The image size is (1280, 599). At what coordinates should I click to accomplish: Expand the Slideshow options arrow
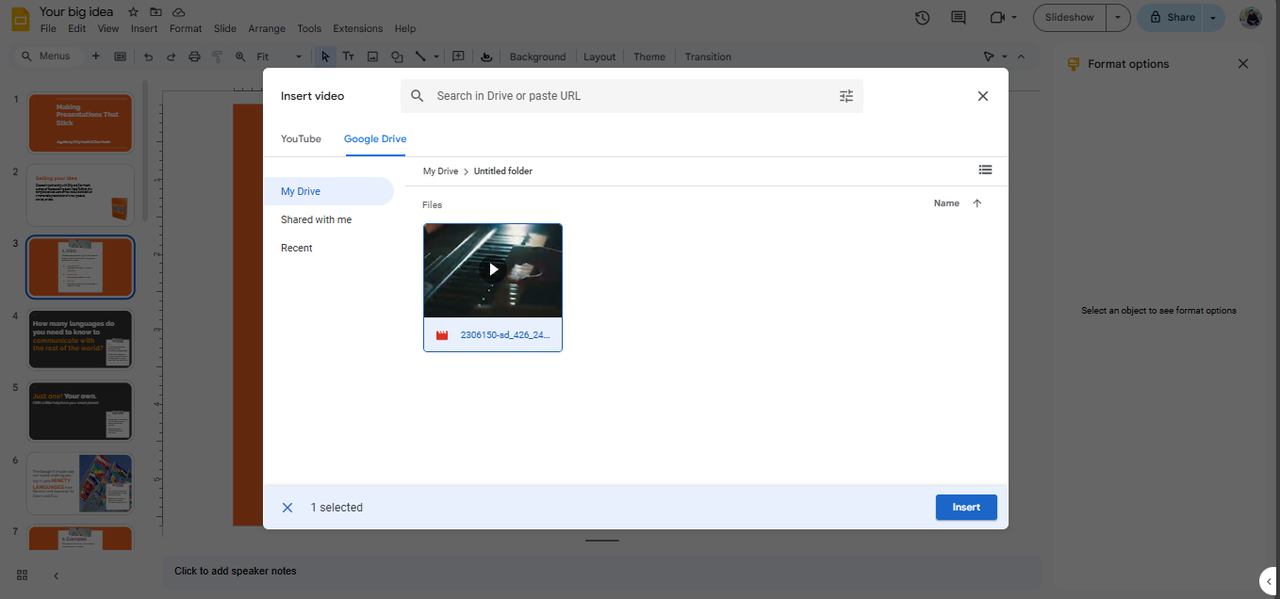point(1118,17)
